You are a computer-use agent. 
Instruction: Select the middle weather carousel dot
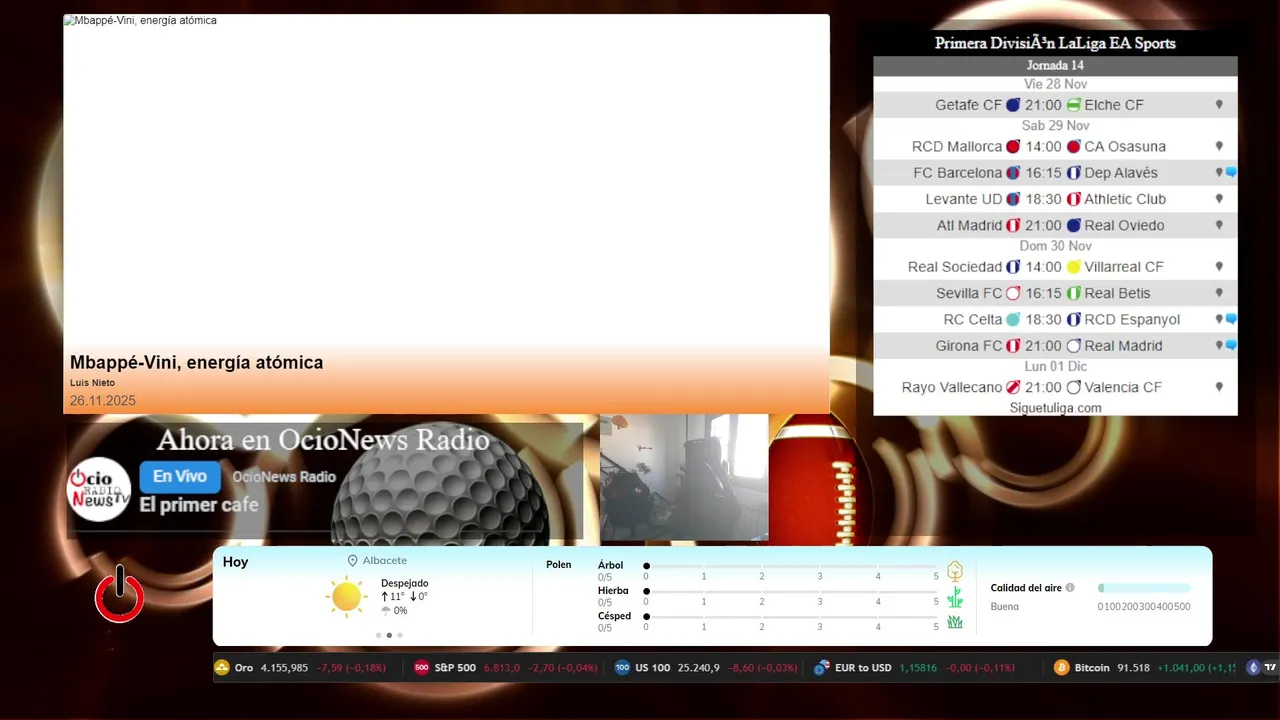[x=389, y=635]
